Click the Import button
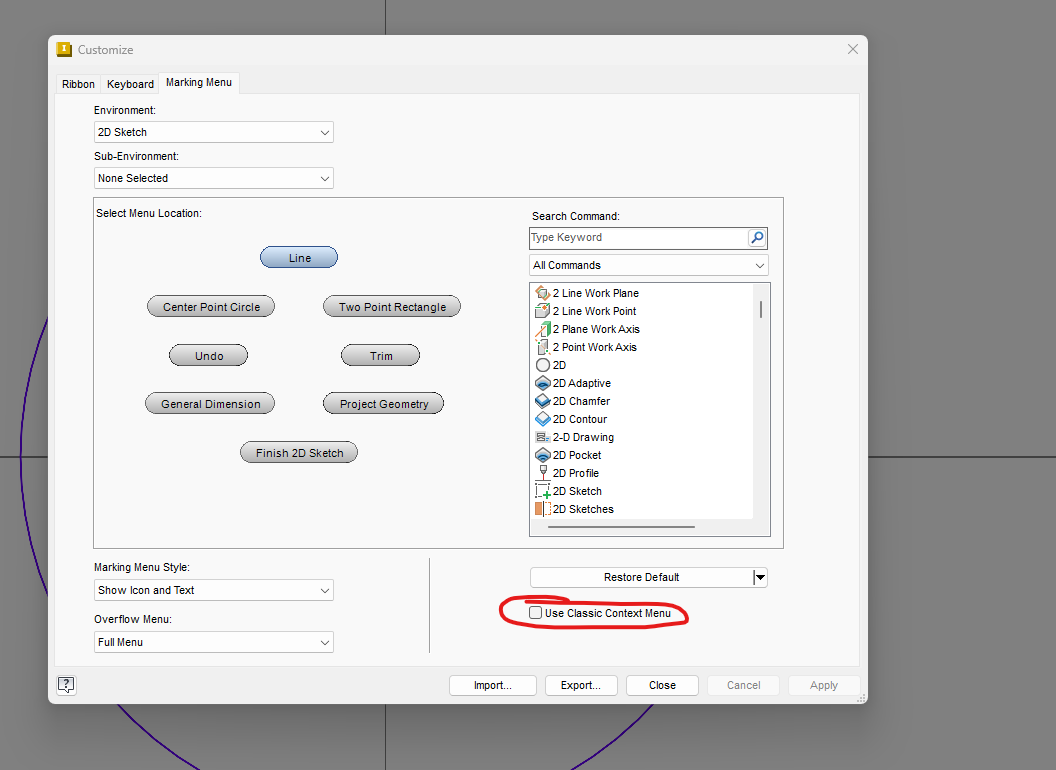Image resolution: width=1056 pixels, height=770 pixels. [x=493, y=685]
